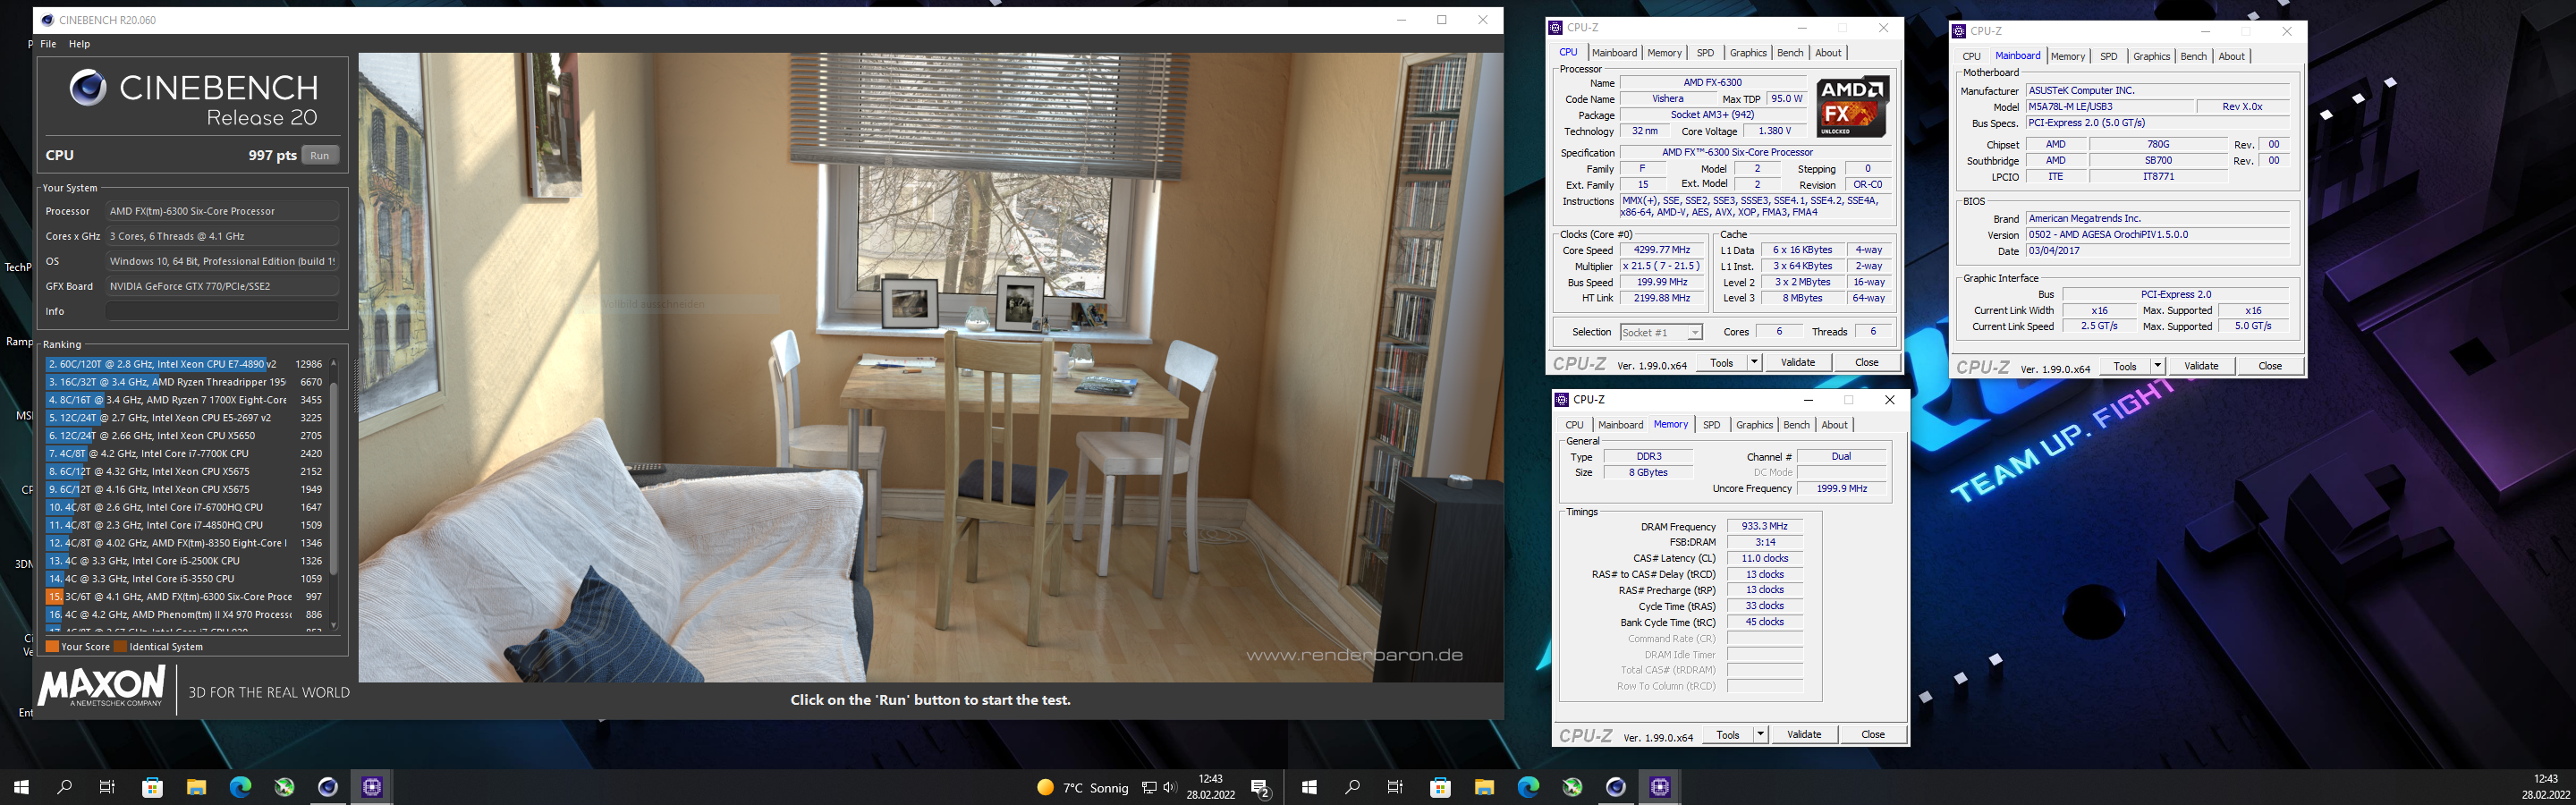Launch Microsoft Store on second monitor taskbar
2576x805 pixels.
pos(1440,787)
